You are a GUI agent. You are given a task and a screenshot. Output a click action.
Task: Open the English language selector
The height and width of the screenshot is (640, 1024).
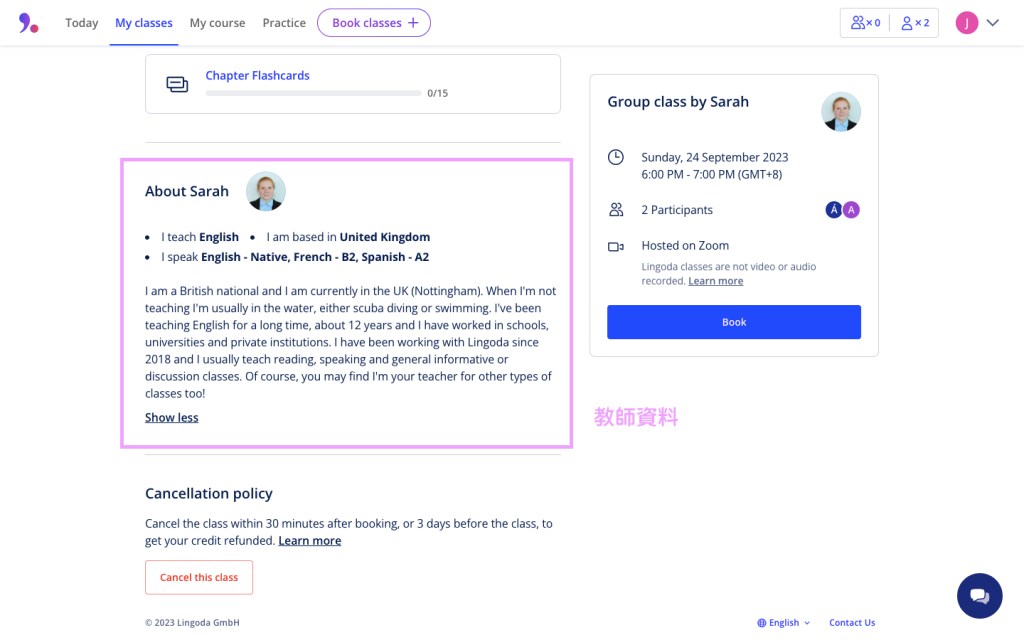click(784, 623)
